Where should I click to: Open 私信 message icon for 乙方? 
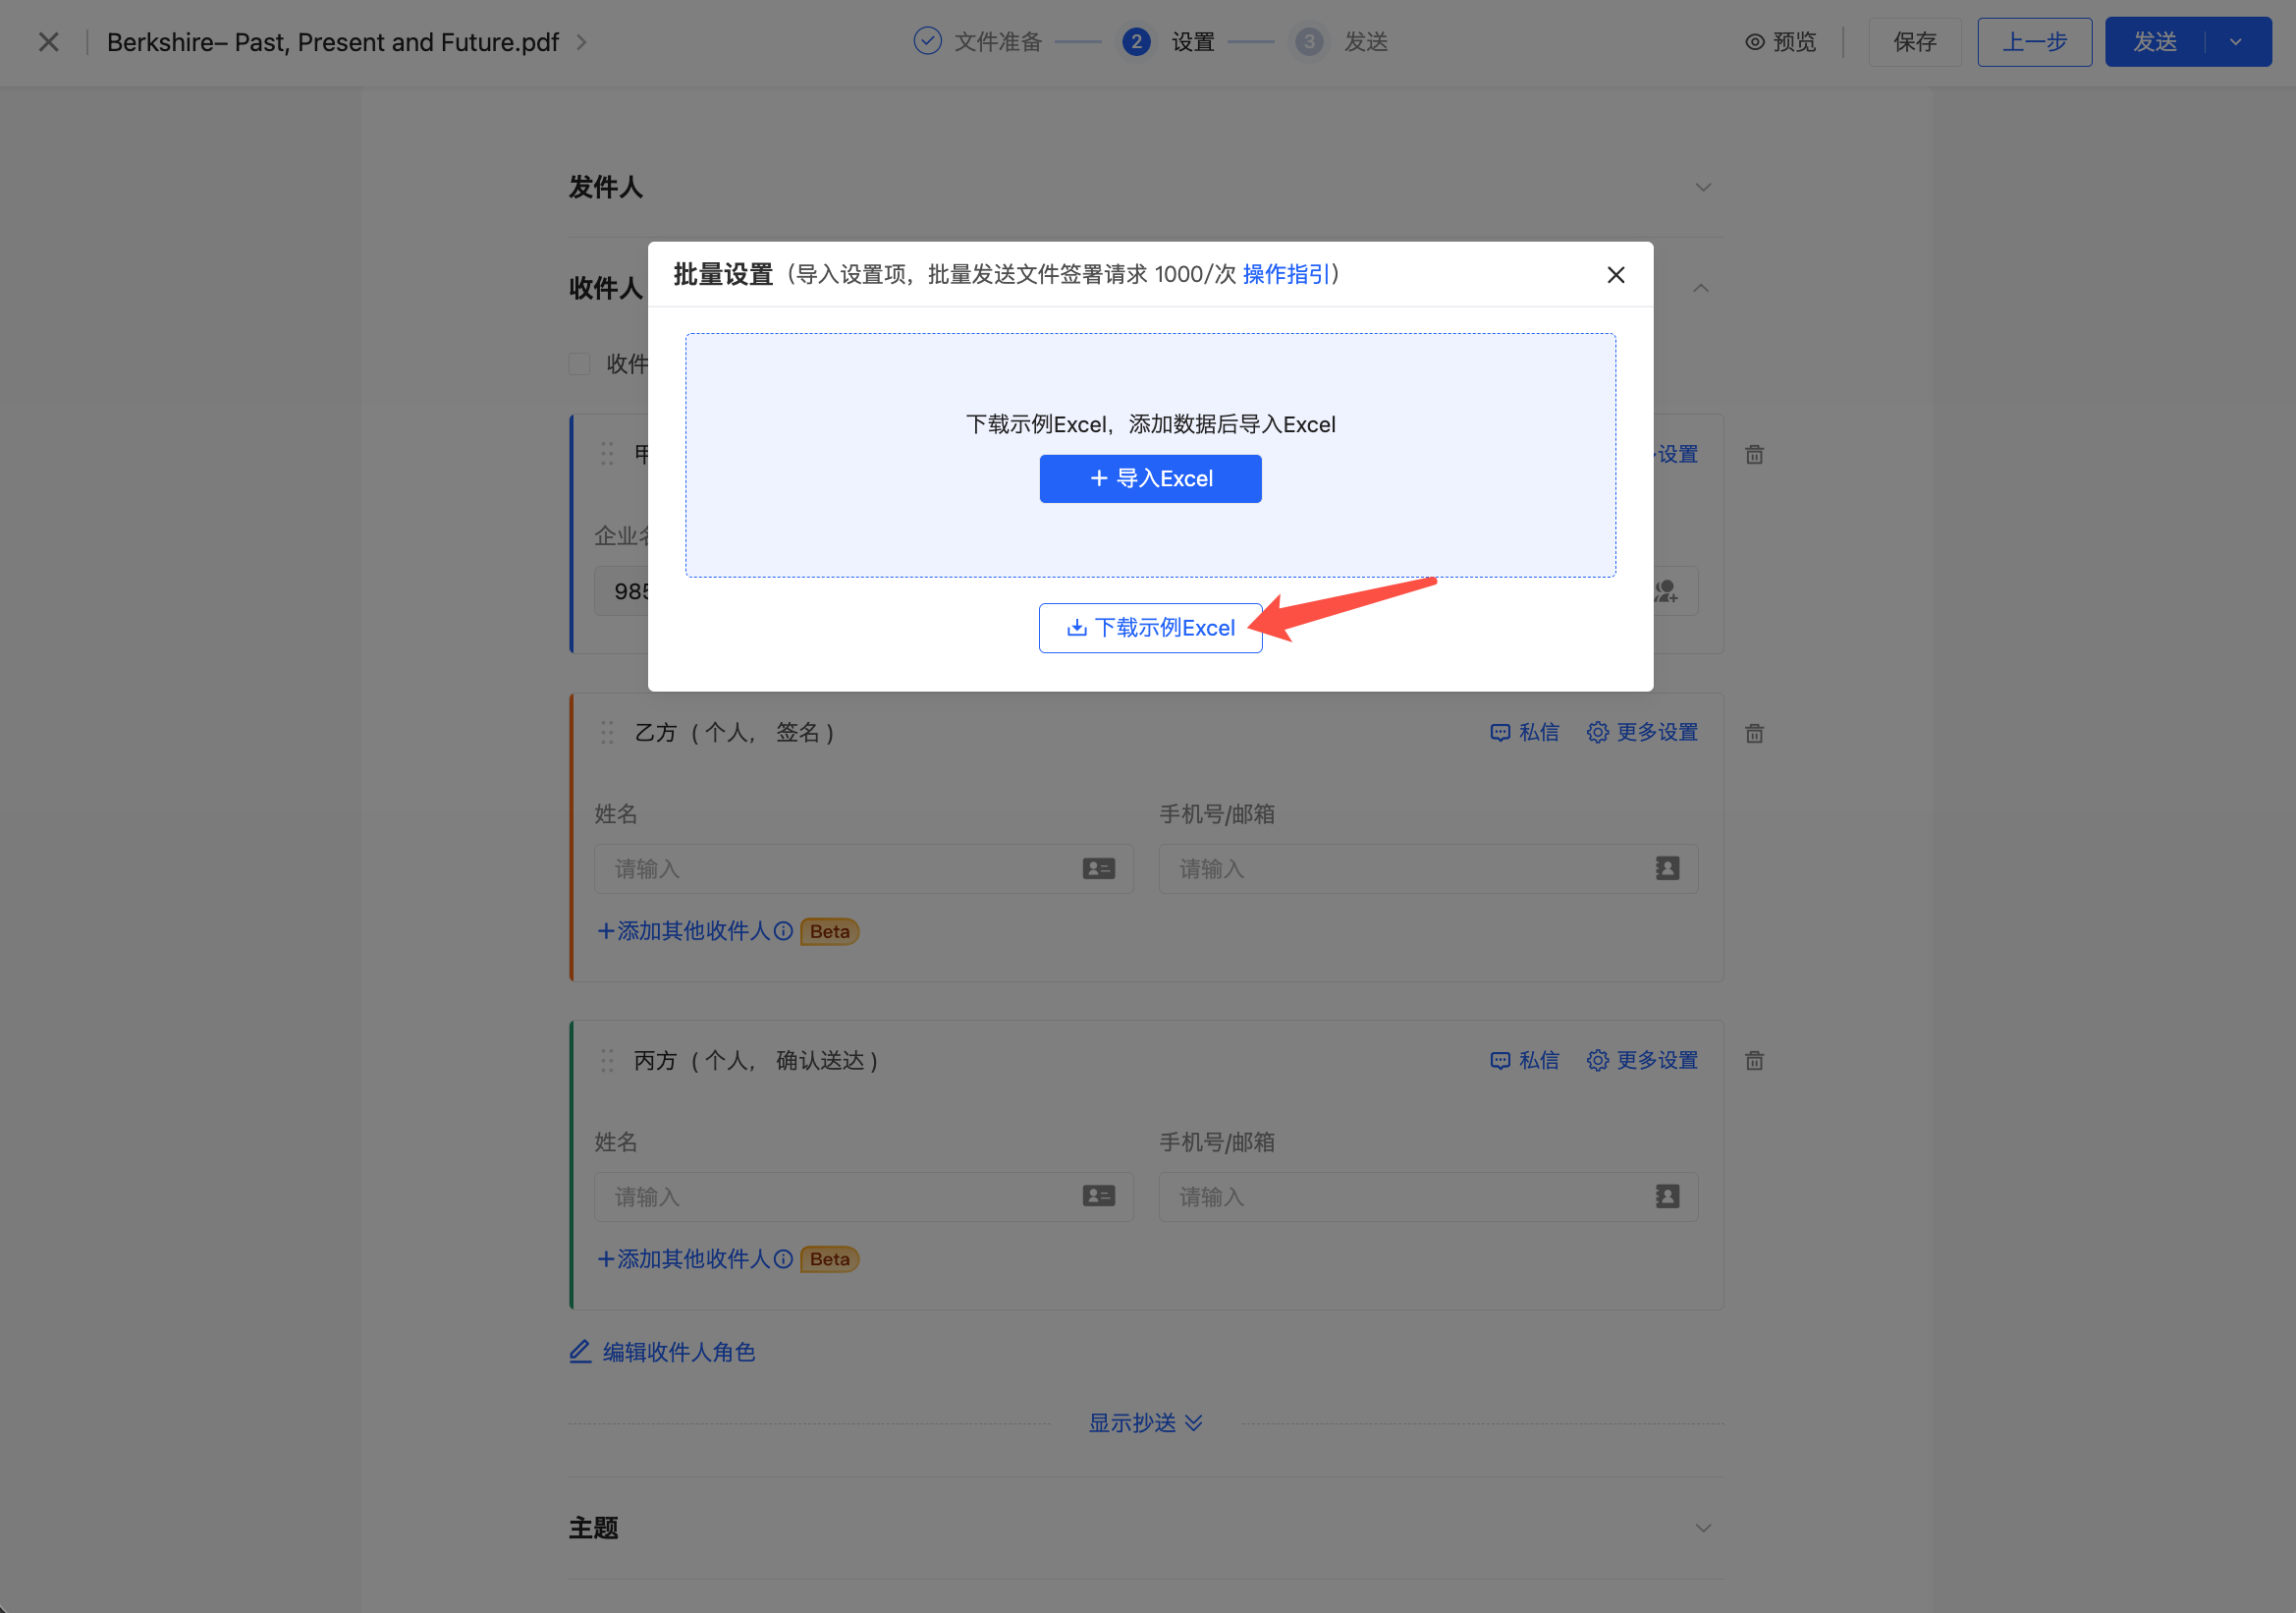tap(1500, 733)
